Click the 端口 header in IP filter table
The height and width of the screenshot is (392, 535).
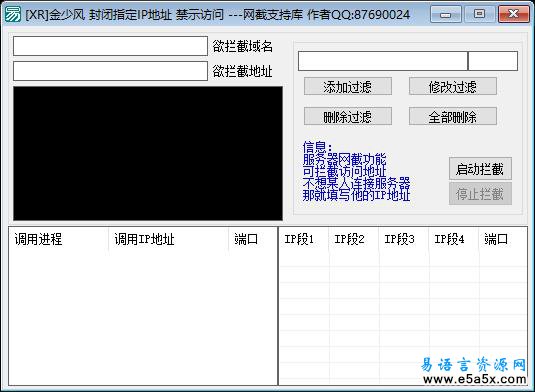point(503,239)
